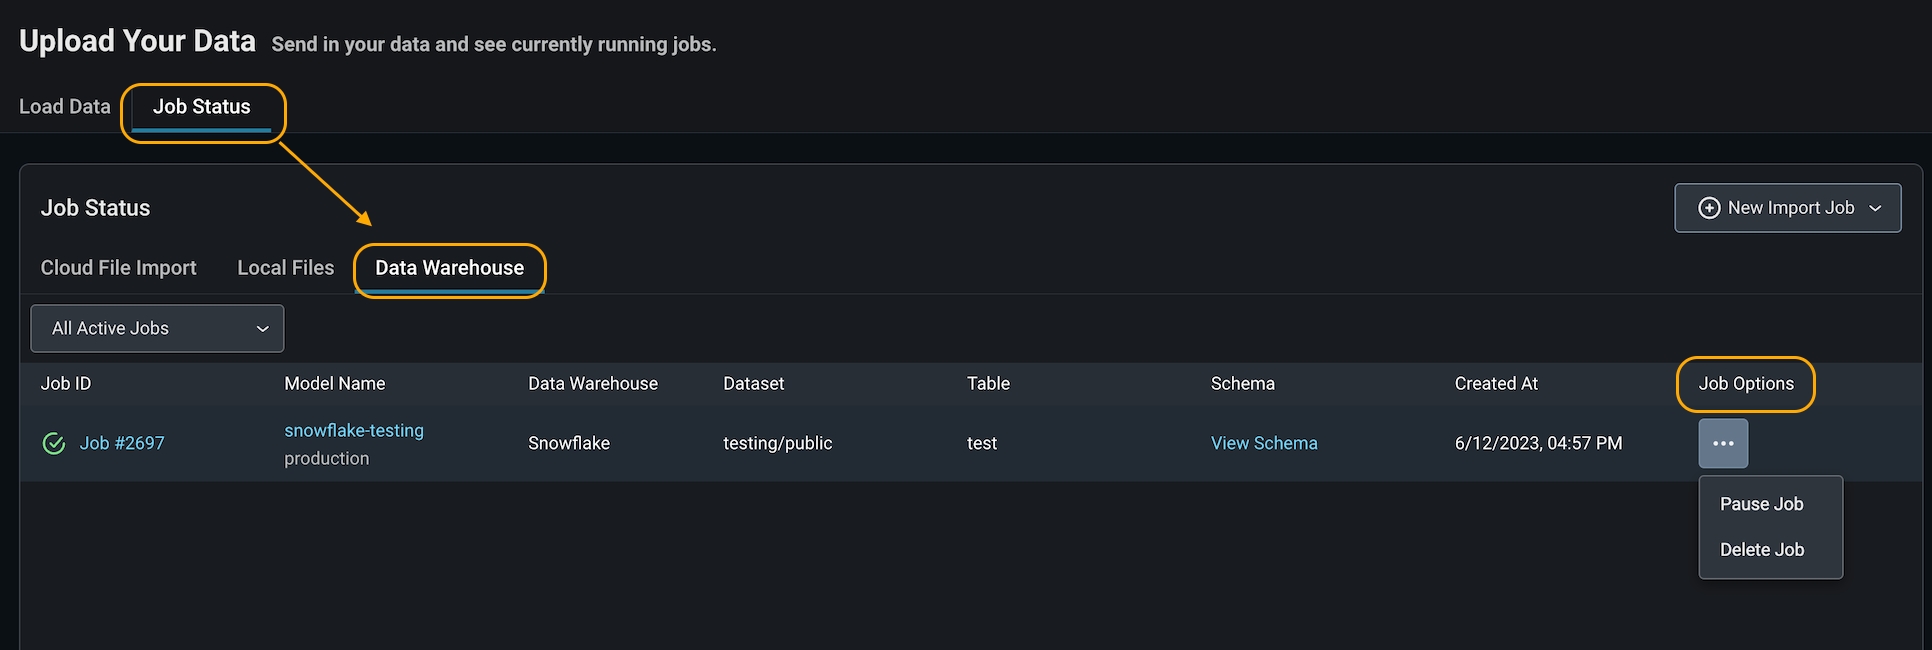
Task: Click the View Schema link
Action: (1264, 443)
